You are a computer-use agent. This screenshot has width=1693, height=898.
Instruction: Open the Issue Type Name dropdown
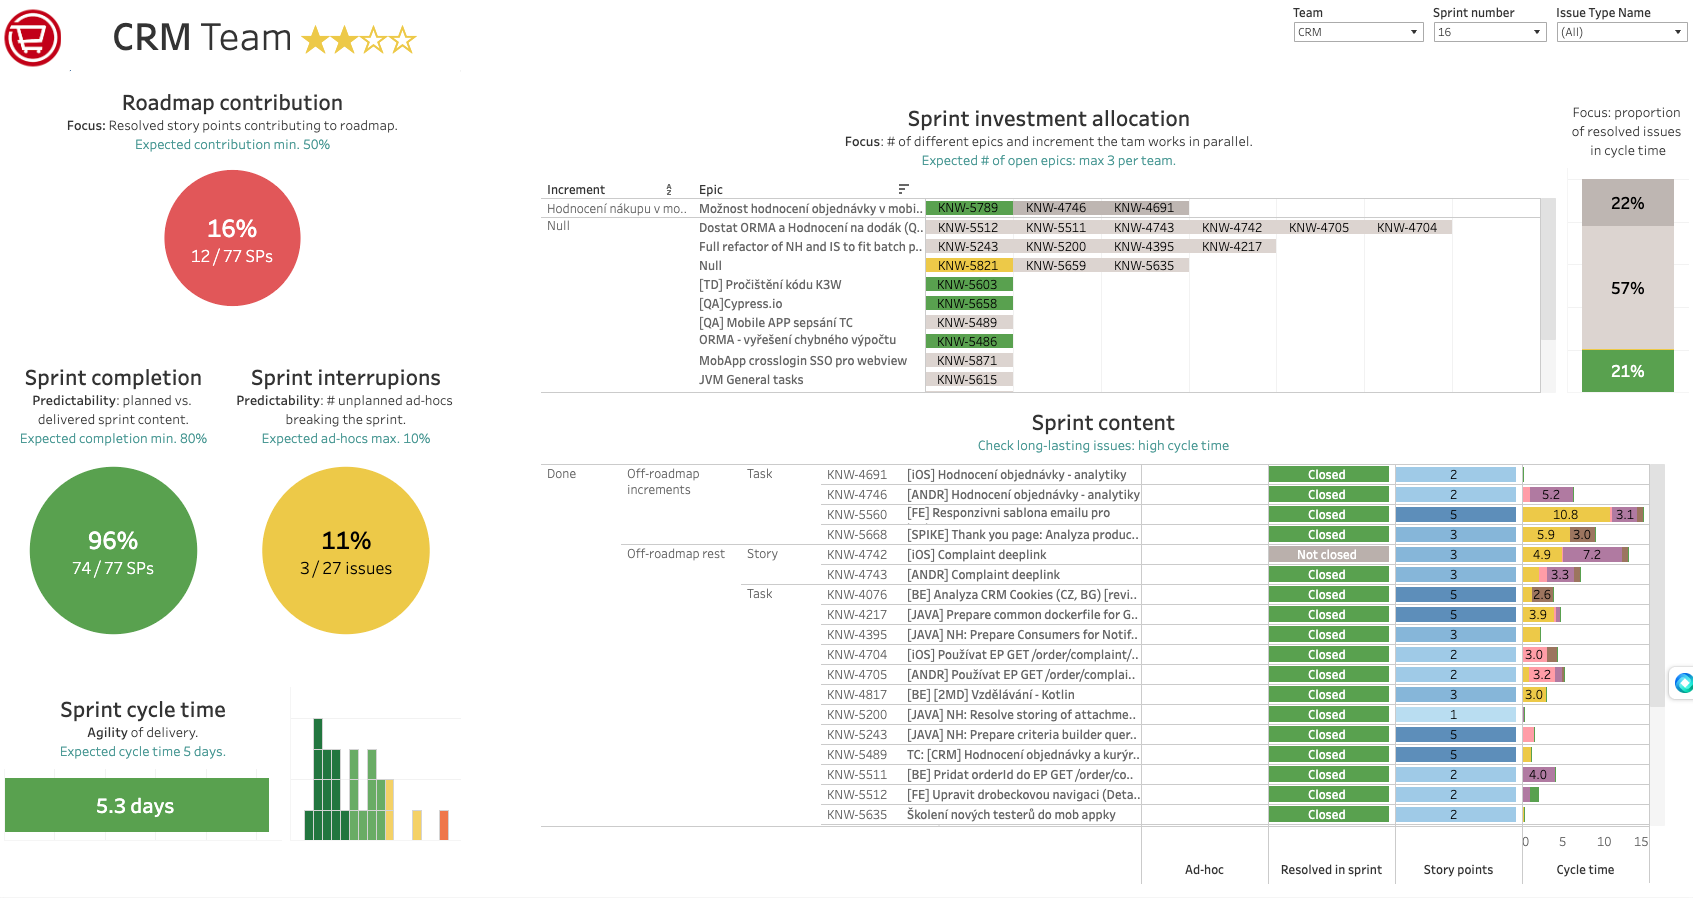click(1622, 32)
